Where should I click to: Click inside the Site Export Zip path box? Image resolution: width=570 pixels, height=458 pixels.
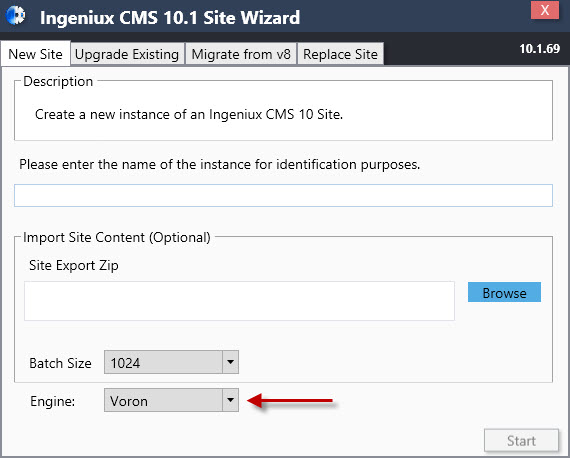point(239,301)
